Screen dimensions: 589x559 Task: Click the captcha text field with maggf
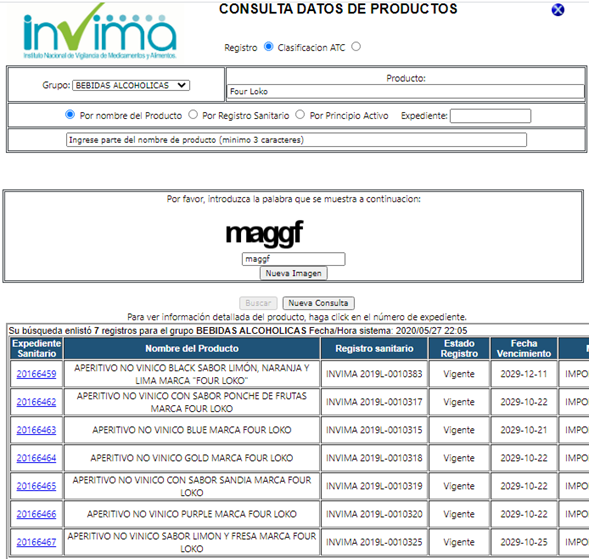[x=293, y=259]
